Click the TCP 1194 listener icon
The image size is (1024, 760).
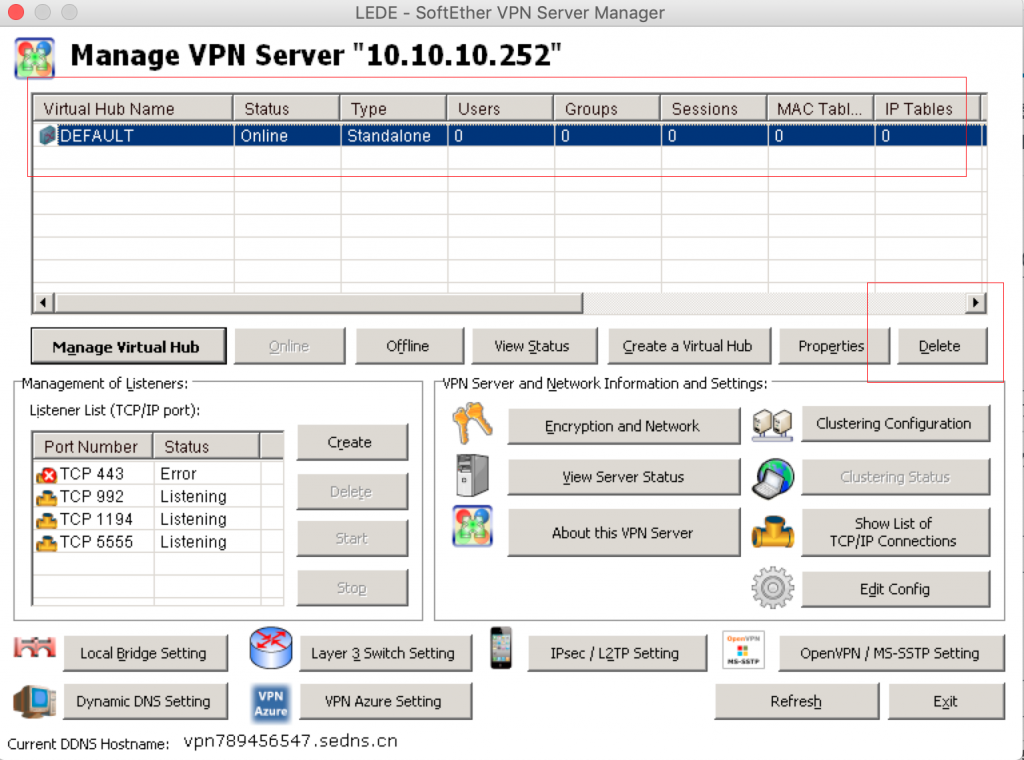point(46,520)
